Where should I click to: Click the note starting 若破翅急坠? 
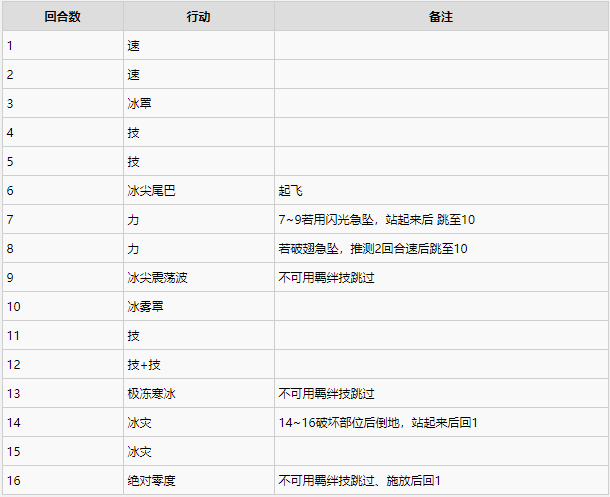coord(373,249)
